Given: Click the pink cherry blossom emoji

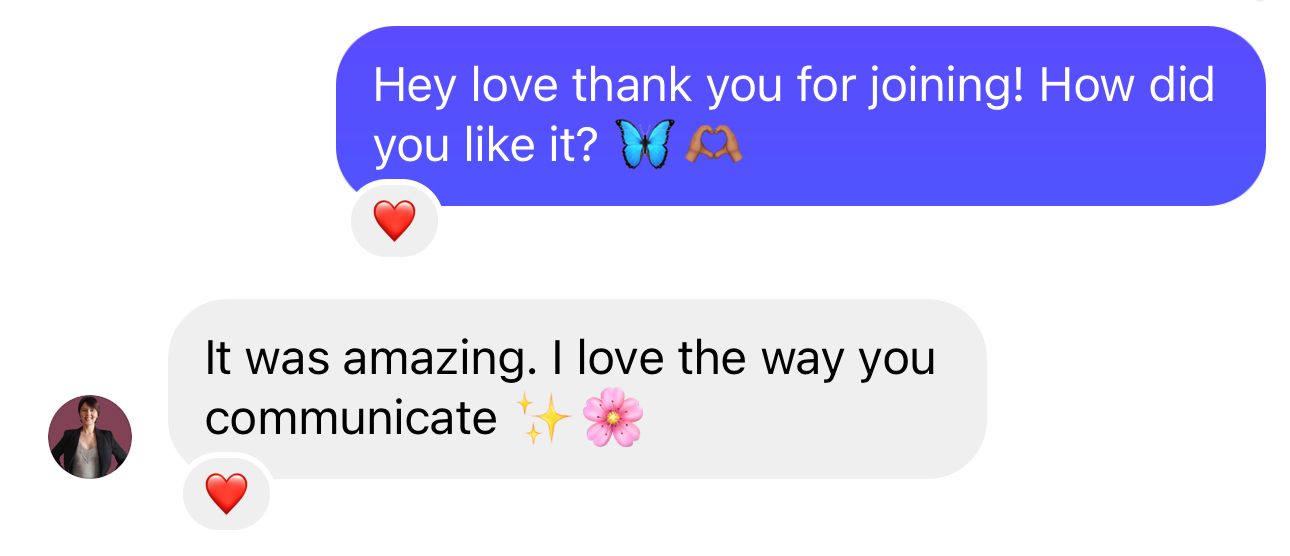Looking at the screenshot, I should (612, 418).
